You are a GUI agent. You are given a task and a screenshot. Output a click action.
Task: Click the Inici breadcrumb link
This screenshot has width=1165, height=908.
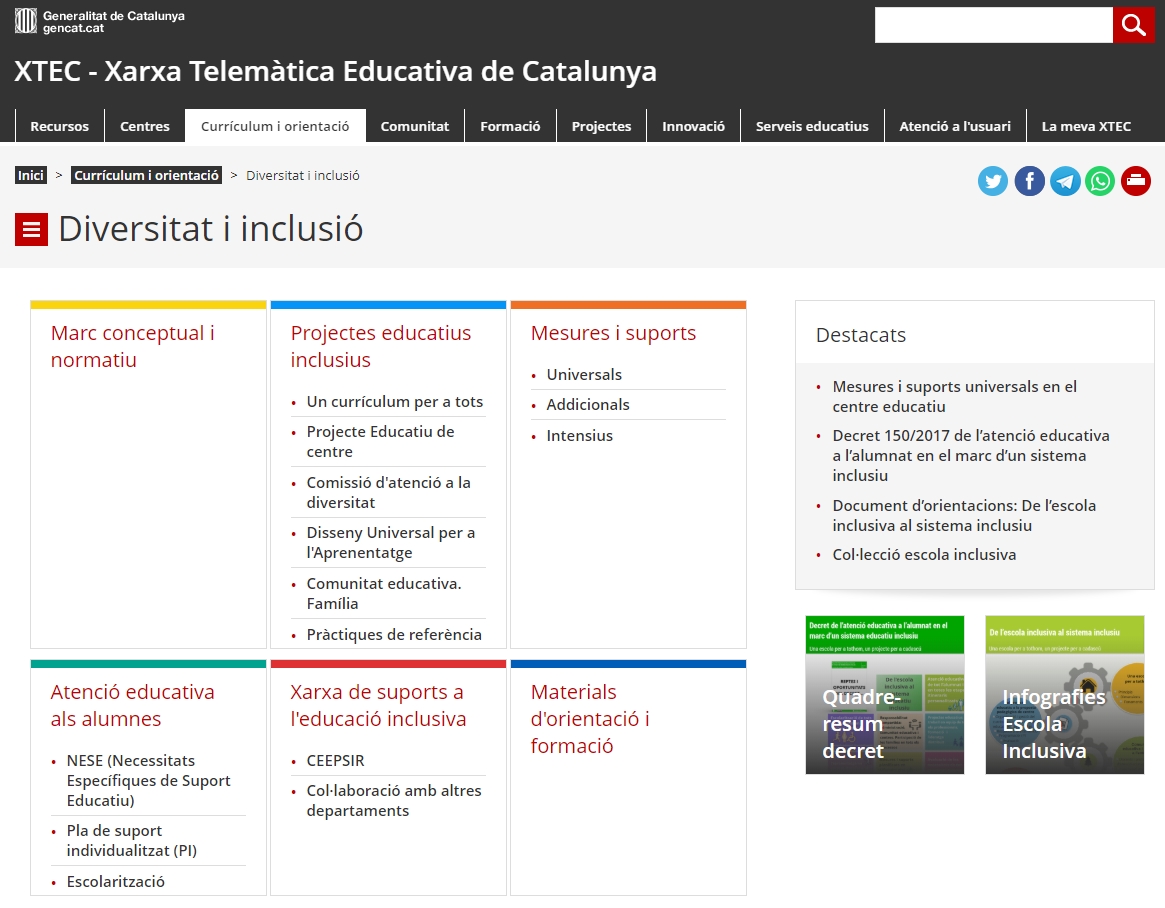31,175
